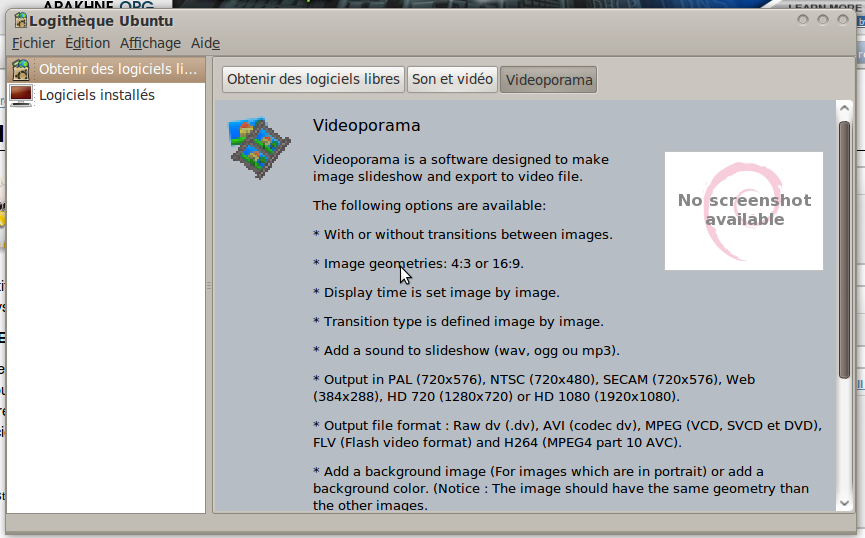
Task: Click the scrollbar down arrow
Action: (x=844, y=503)
